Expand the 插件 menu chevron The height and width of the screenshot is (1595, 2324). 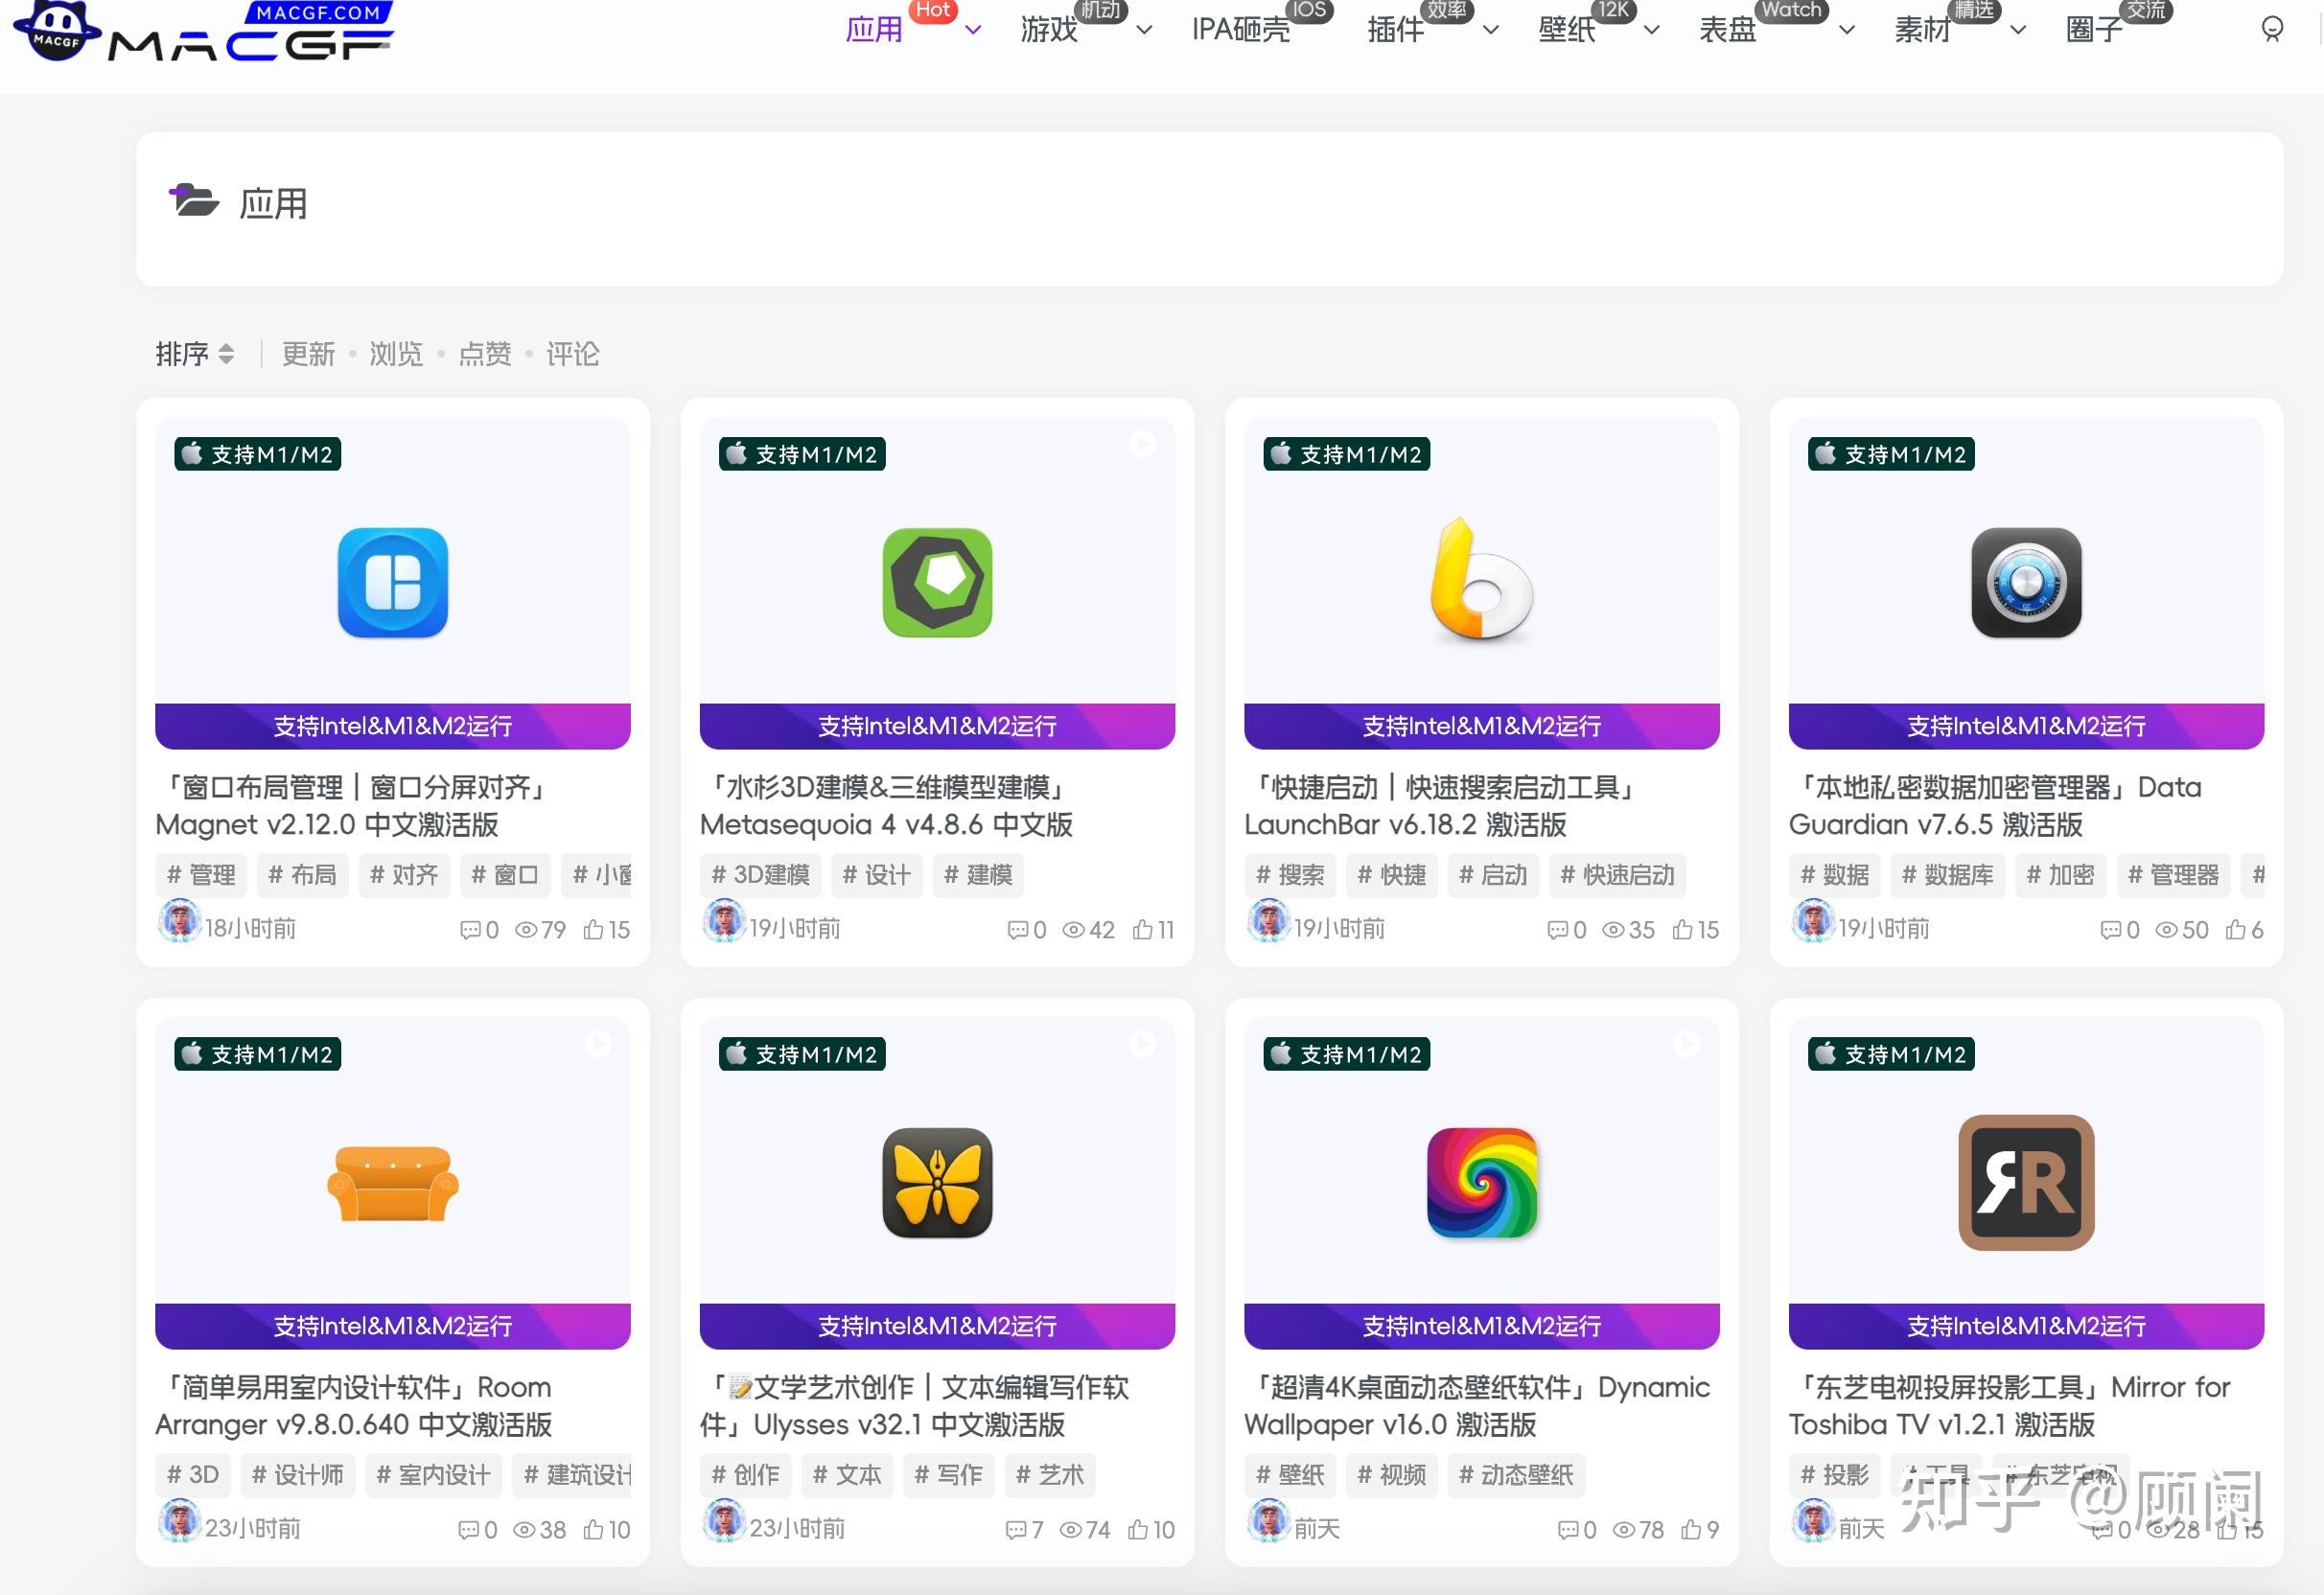(x=1490, y=30)
